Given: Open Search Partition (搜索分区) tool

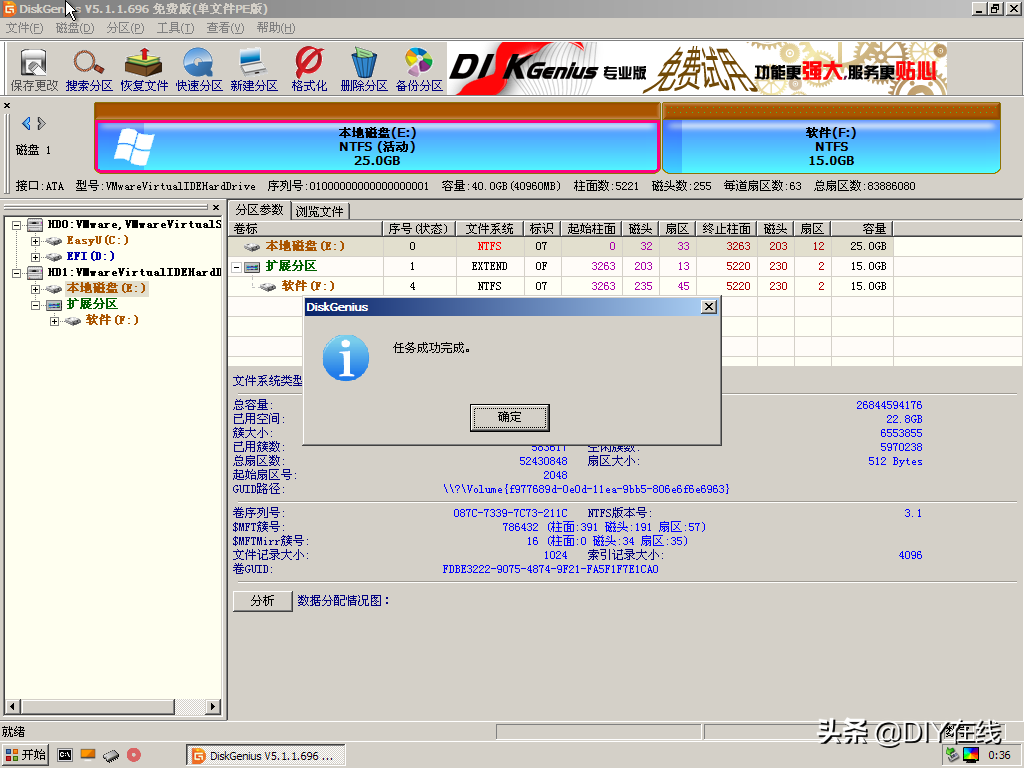Looking at the screenshot, I should [89, 68].
